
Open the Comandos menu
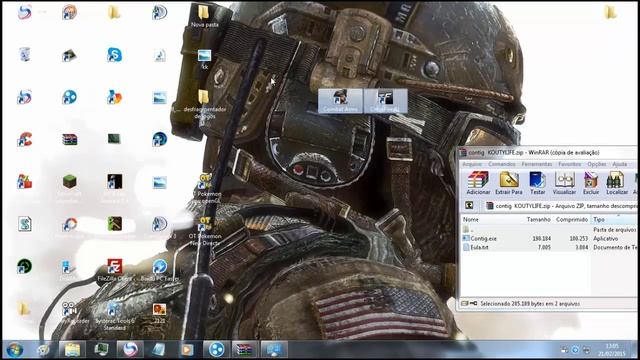502,164
